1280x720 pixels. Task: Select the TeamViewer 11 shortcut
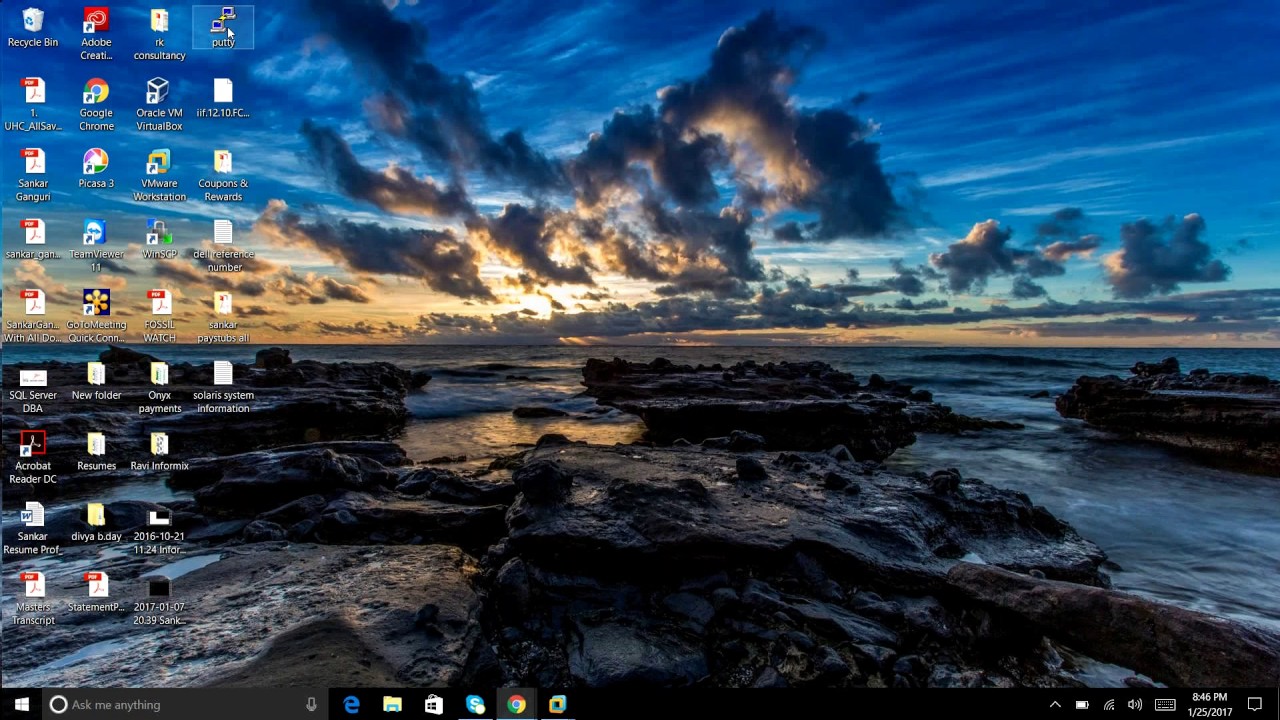point(96,246)
